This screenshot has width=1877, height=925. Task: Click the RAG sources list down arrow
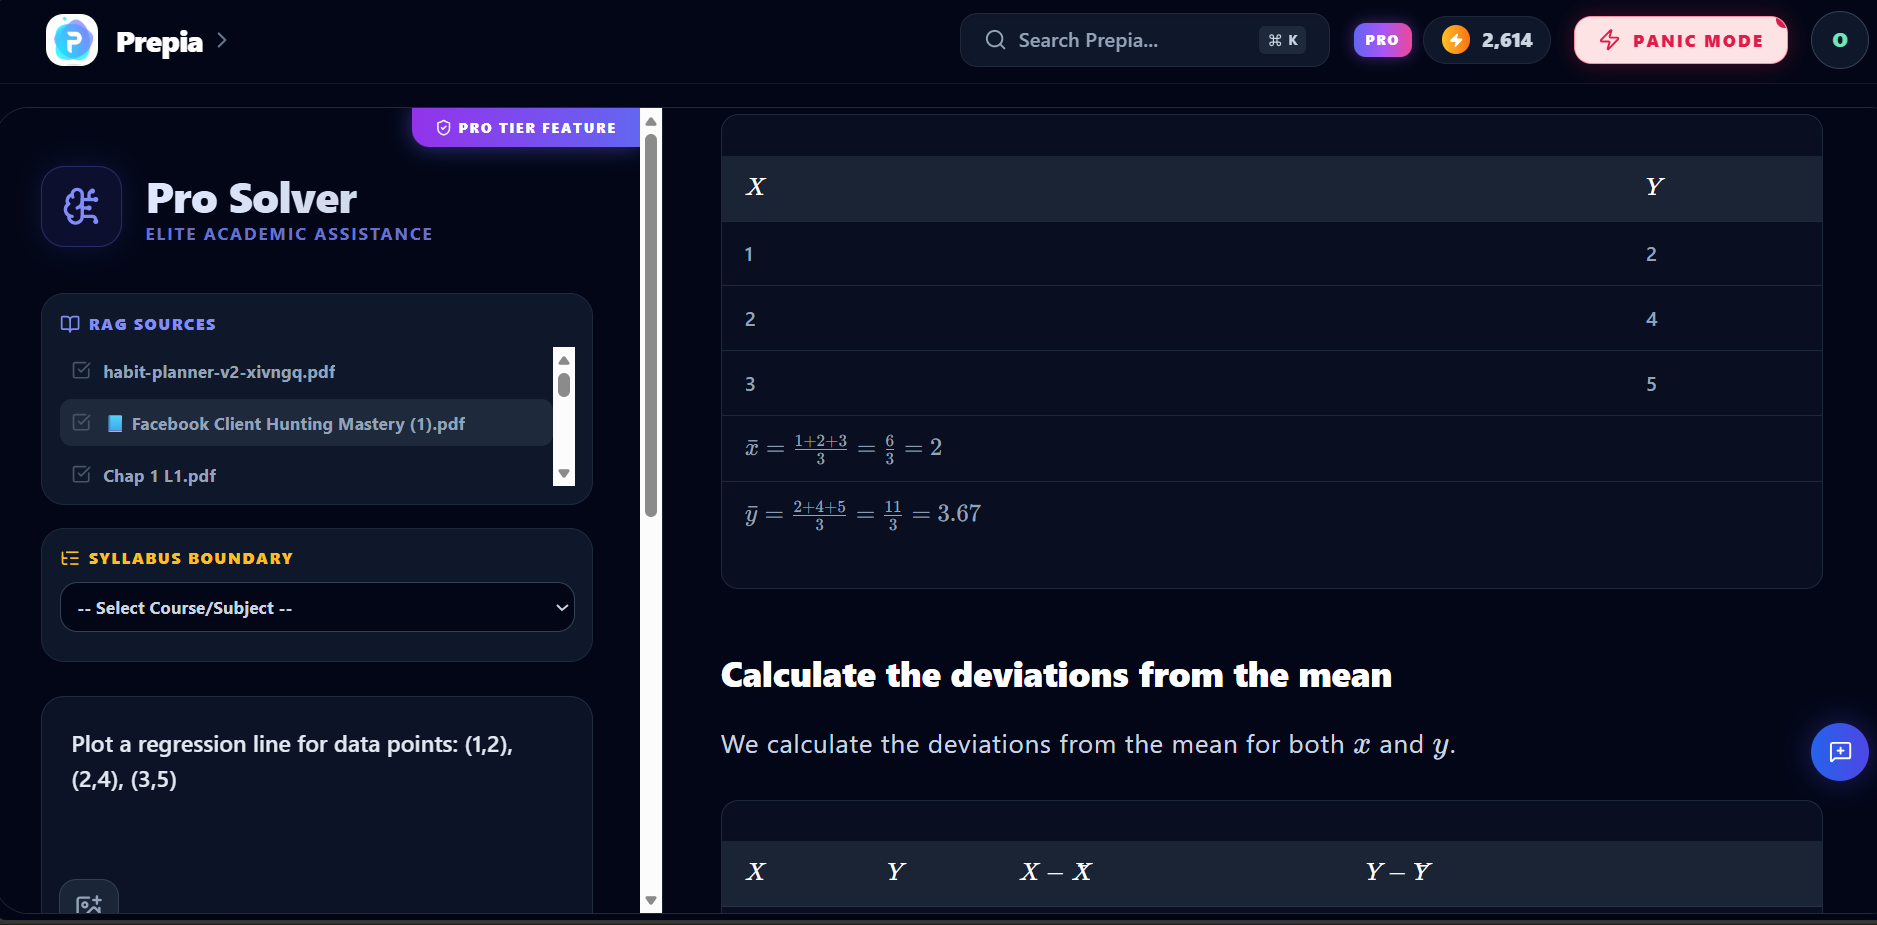[564, 474]
